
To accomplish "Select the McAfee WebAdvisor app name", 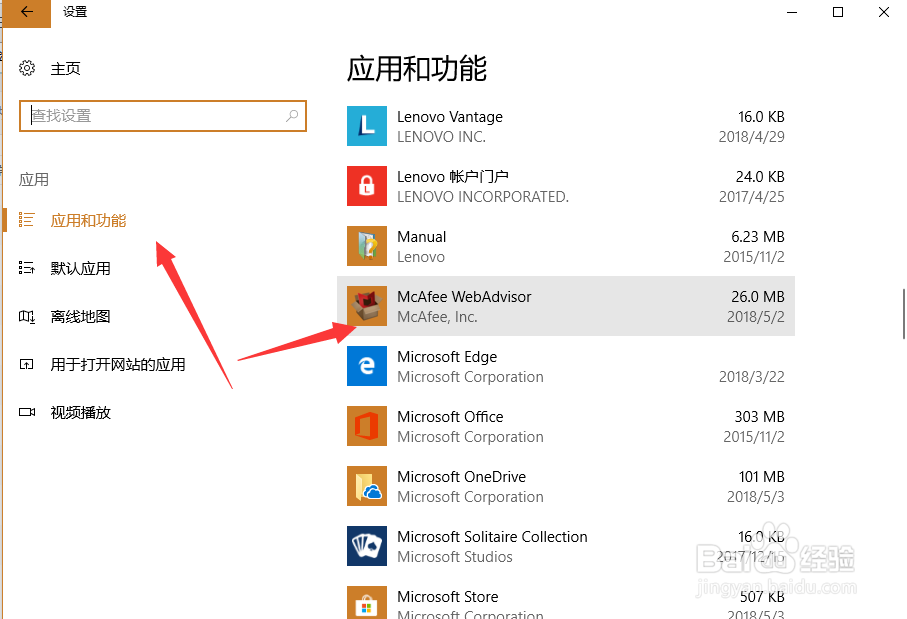I will pyautogui.click(x=464, y=297).
